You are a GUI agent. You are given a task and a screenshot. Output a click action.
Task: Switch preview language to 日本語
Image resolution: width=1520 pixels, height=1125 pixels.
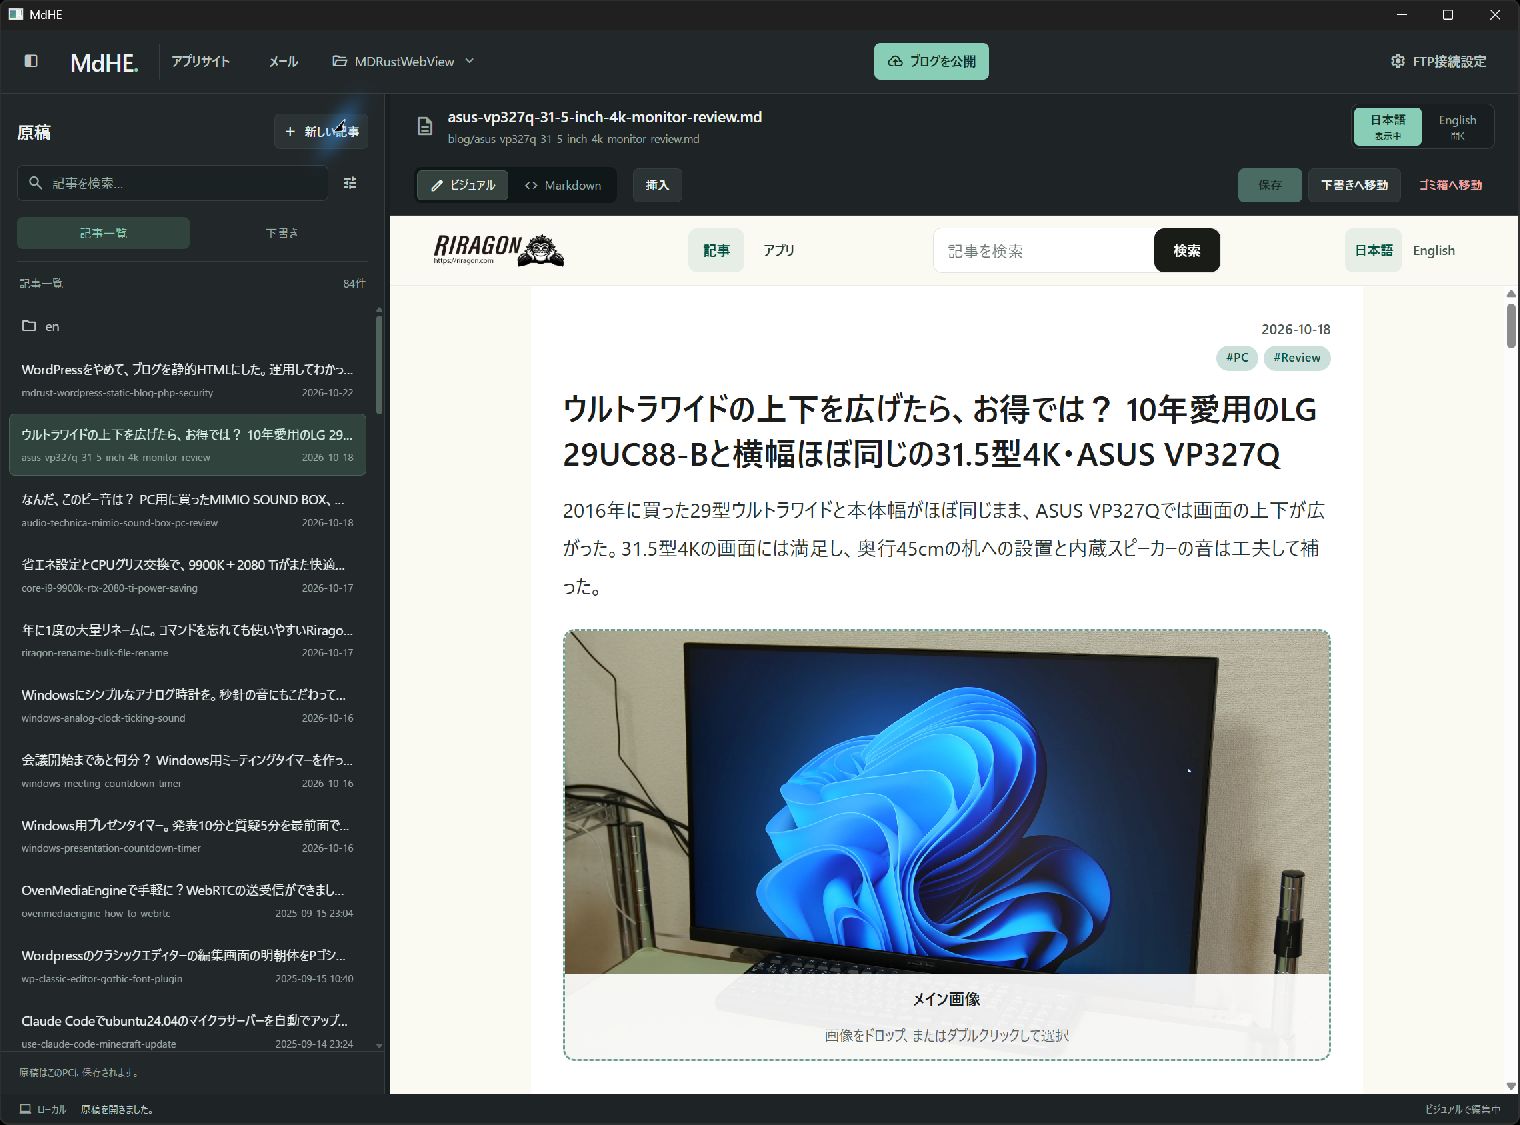[x=1373, y=250]
